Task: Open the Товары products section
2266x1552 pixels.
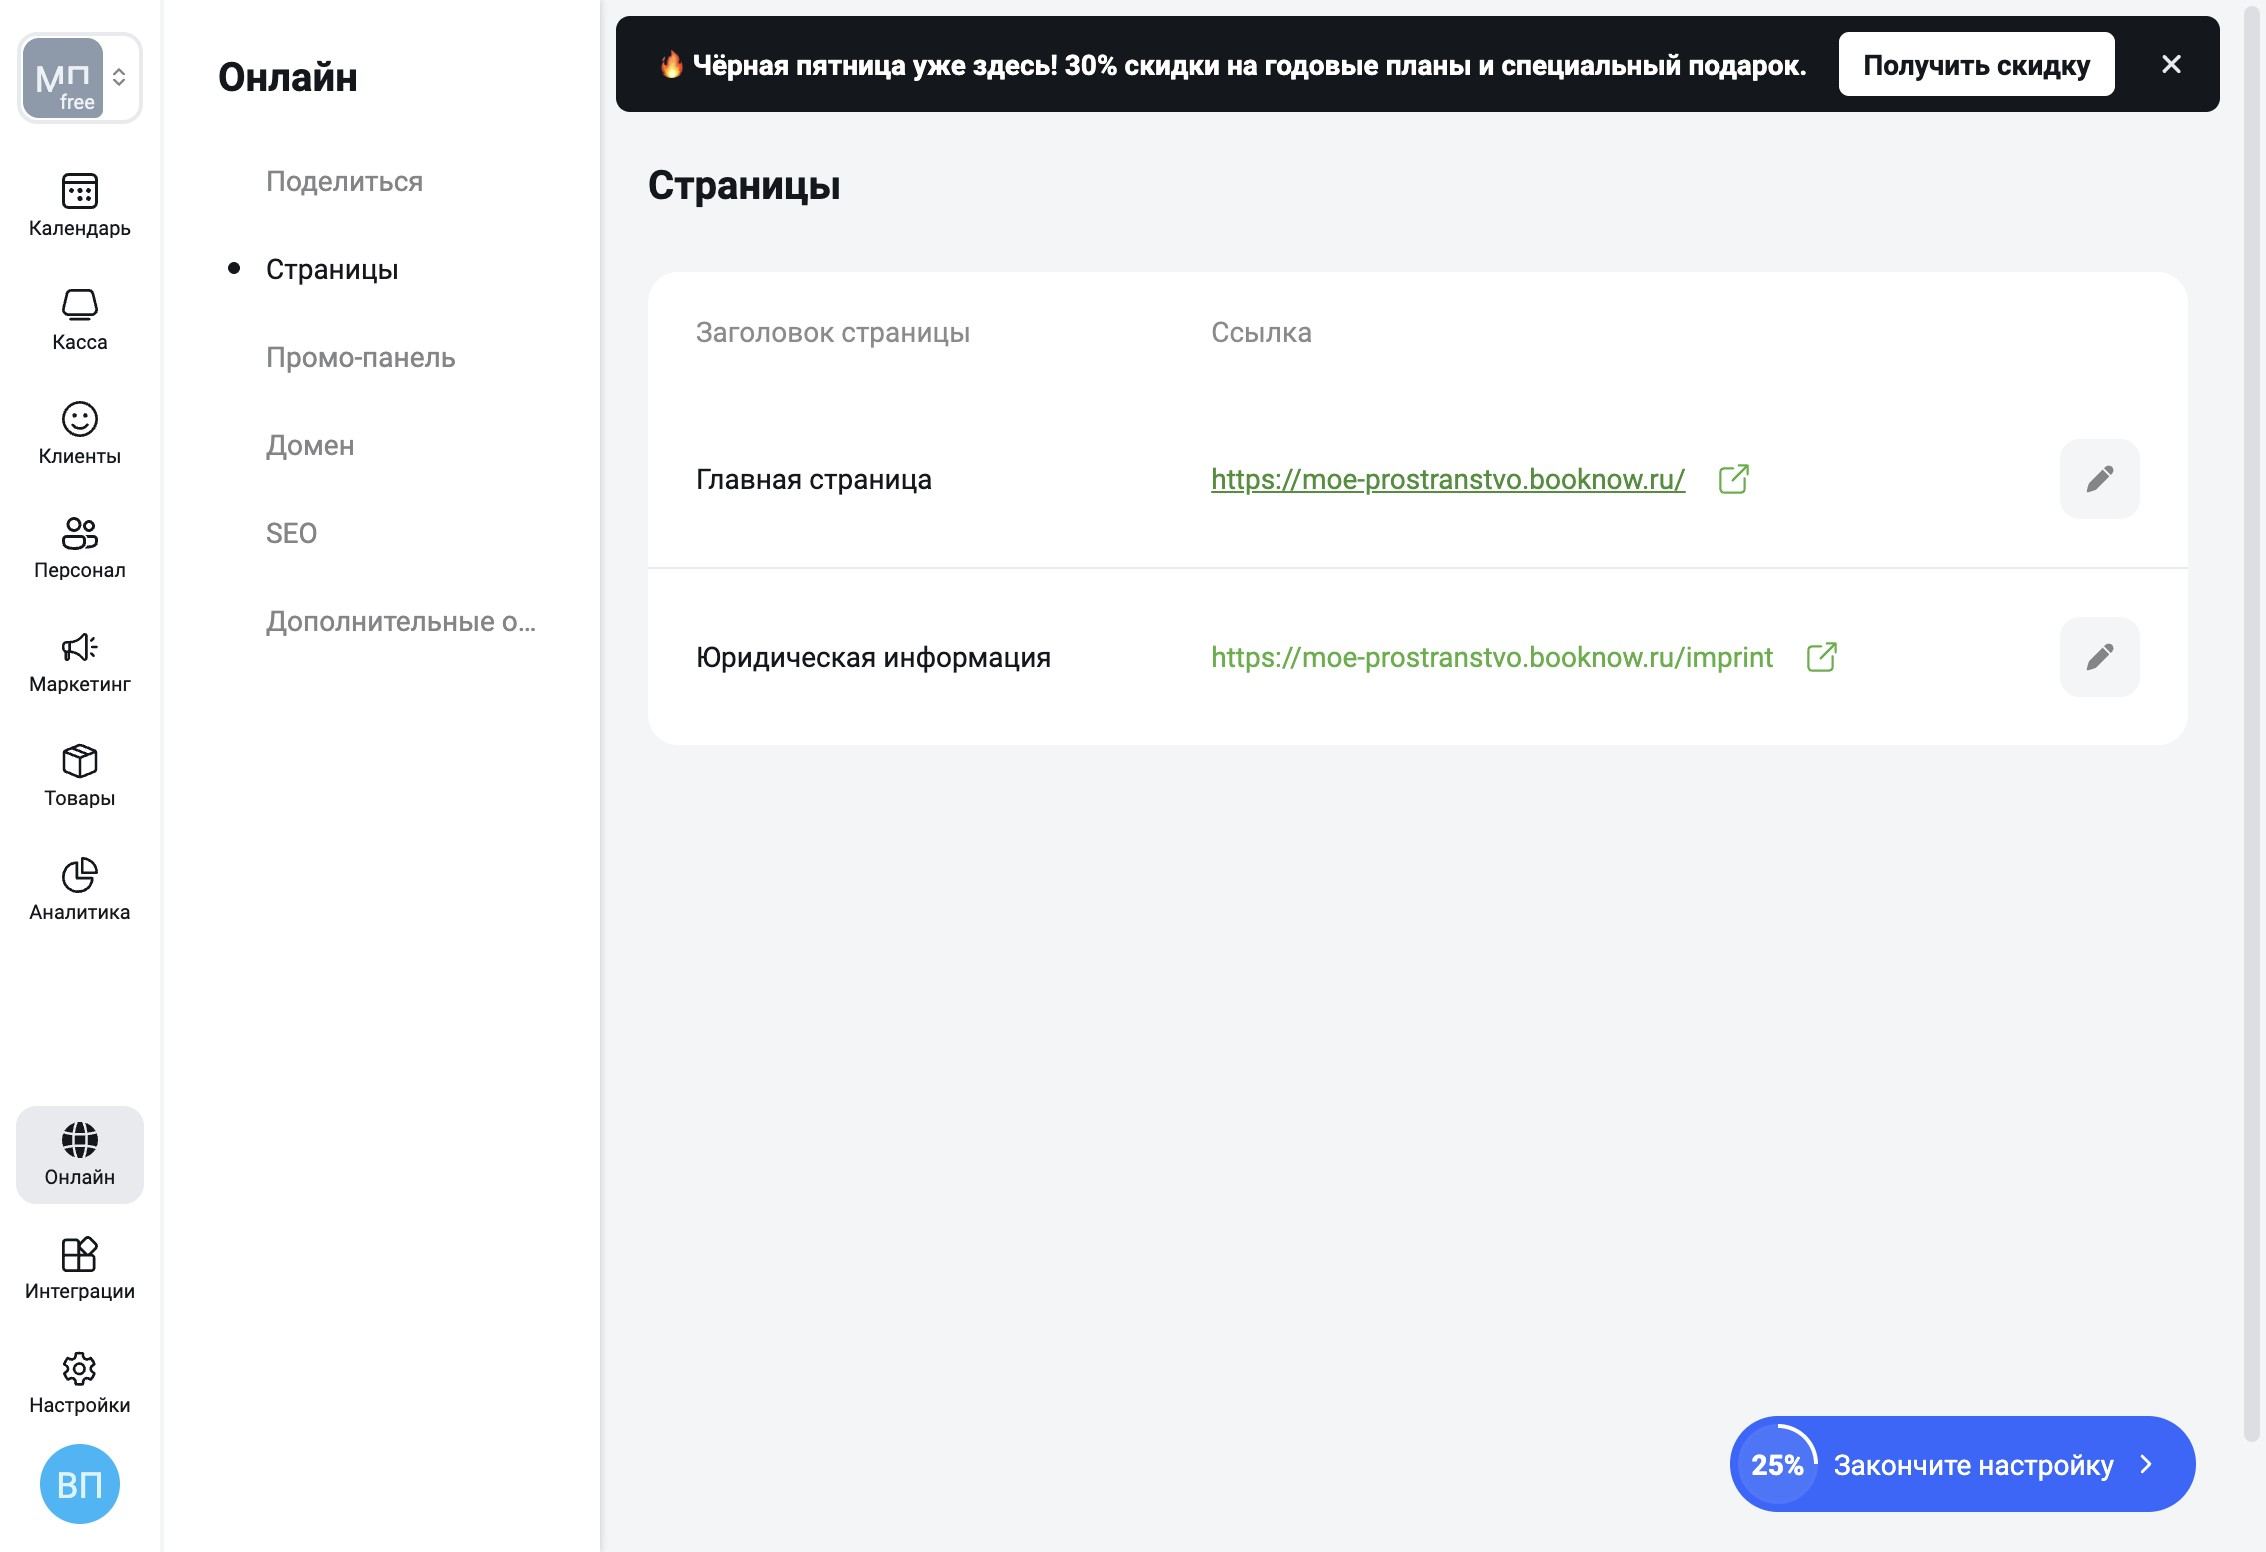Action: point(79,775)
